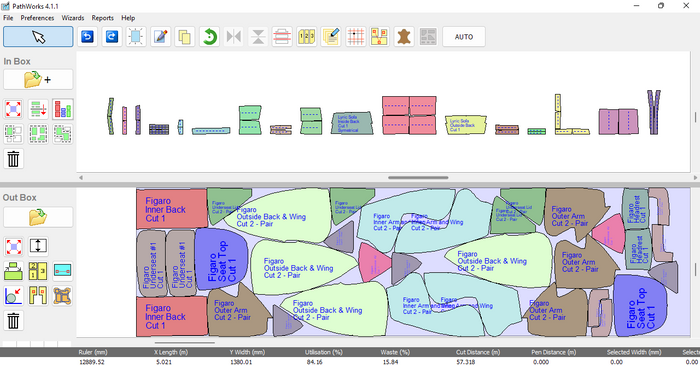Open the Wizards menu
Viewport: 700px width, 366px height.
[73, 18]
